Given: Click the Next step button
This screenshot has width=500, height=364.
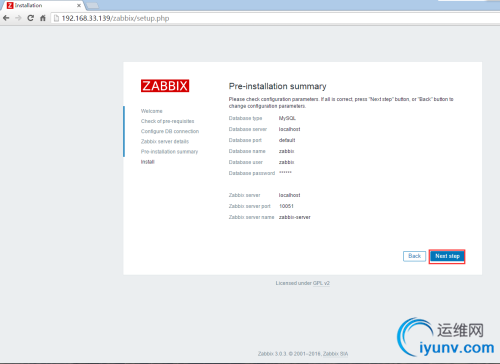Looking at the screenshot, I should coord(447,256).
